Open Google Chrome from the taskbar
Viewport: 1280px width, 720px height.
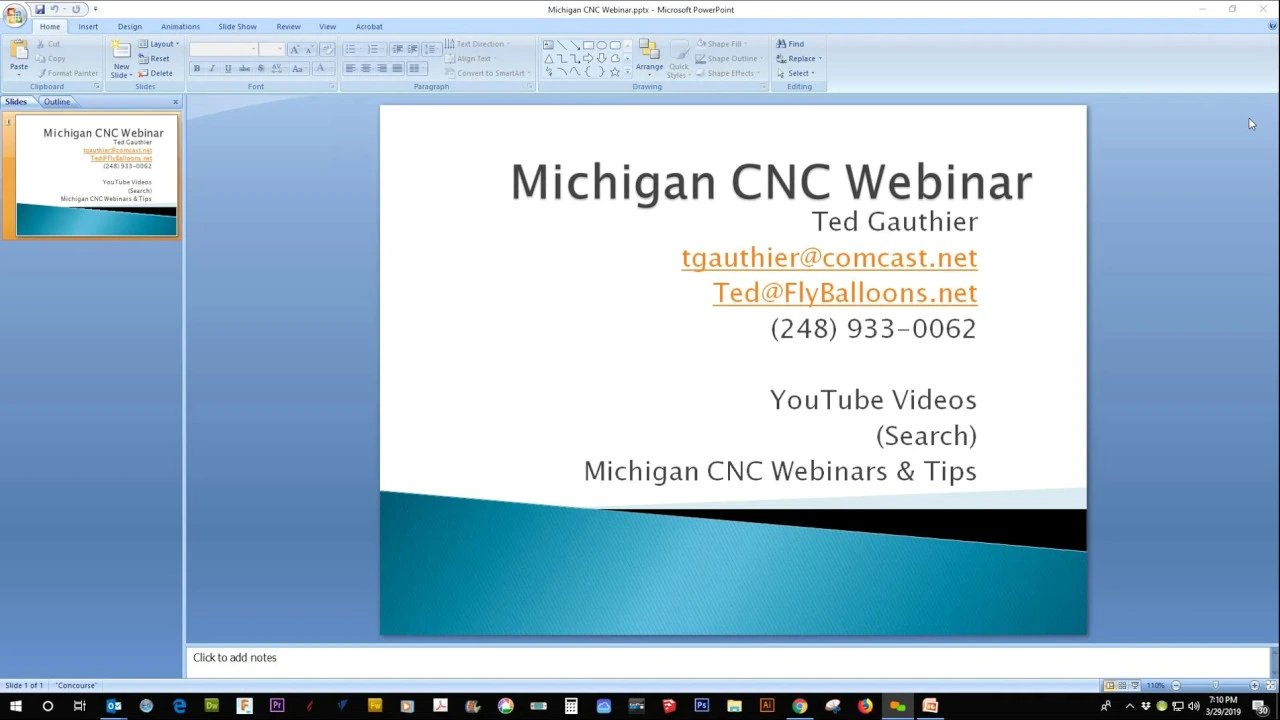pyautogui.click(x=799, y=706)
